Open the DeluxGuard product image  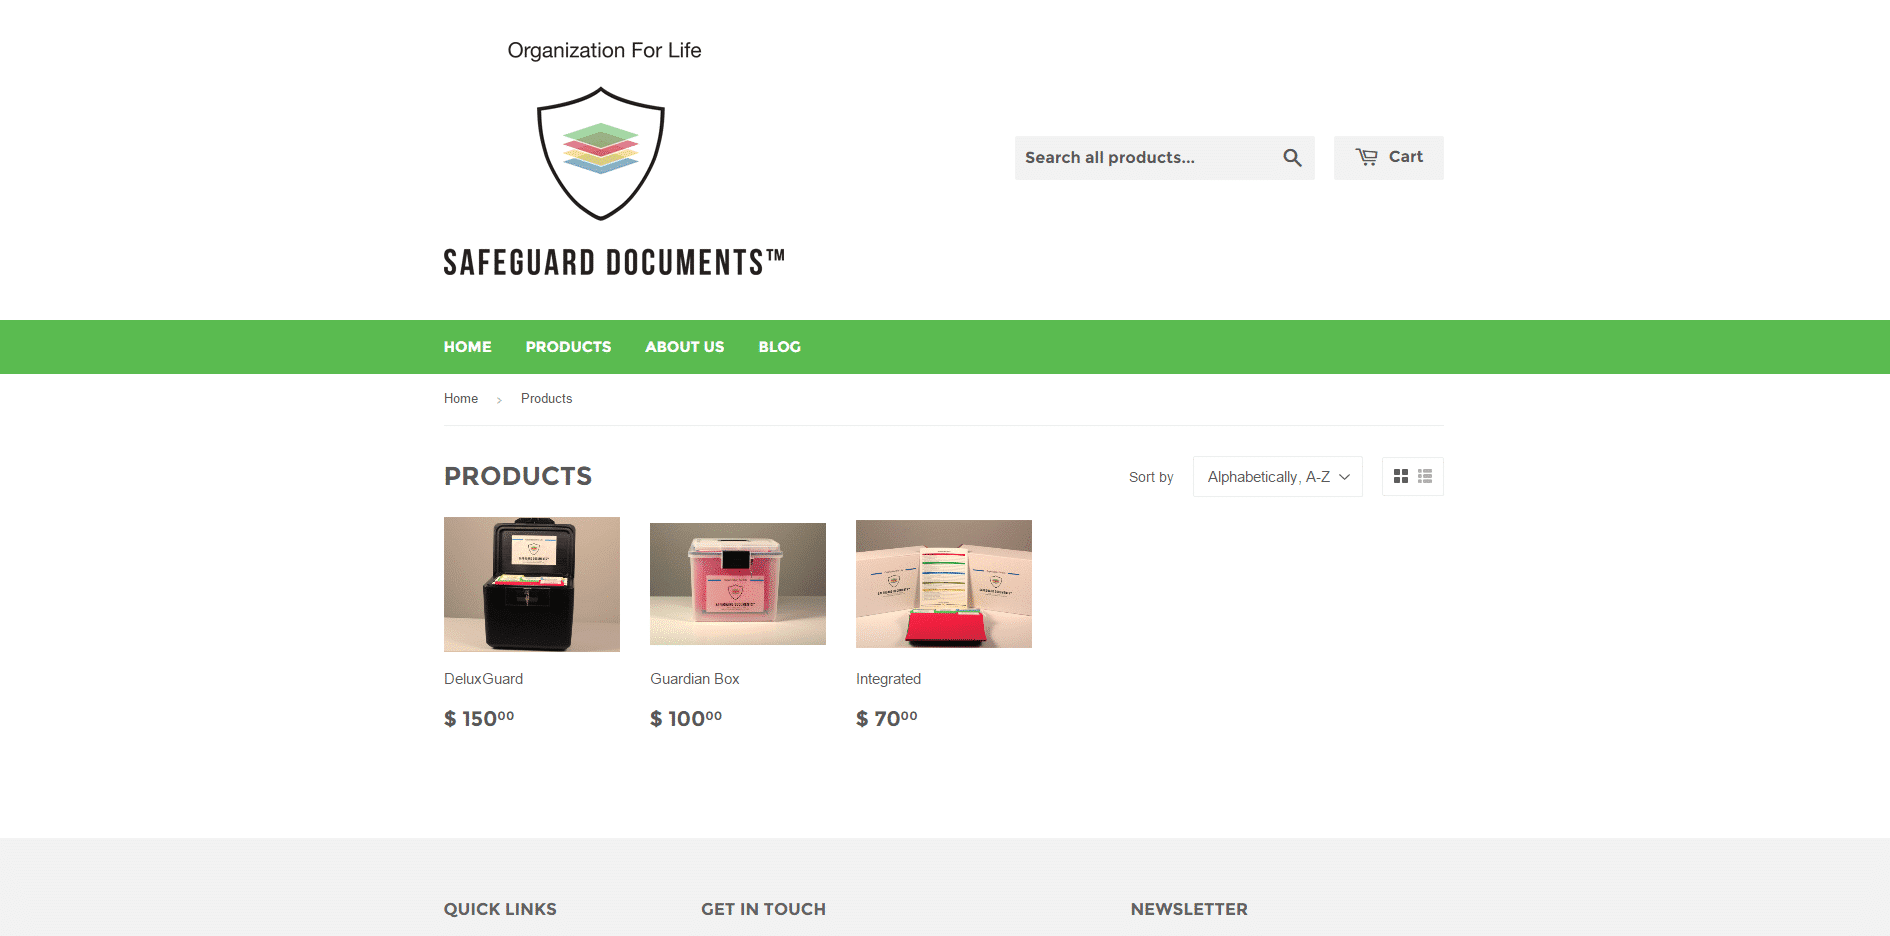coord(532,584)
